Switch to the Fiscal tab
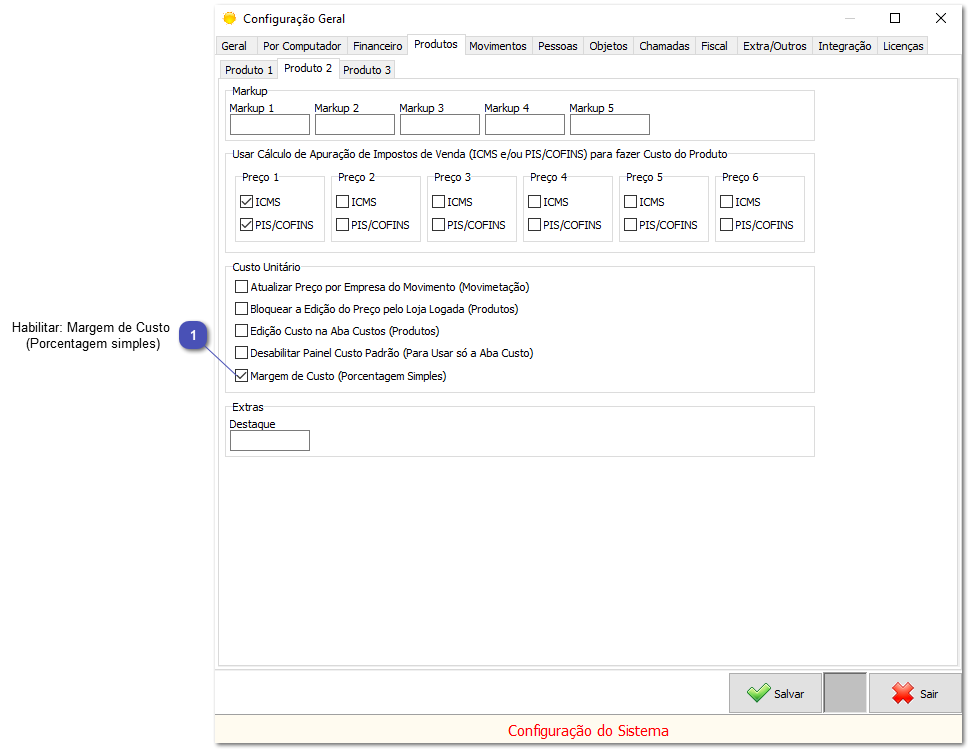 point(714,45)
